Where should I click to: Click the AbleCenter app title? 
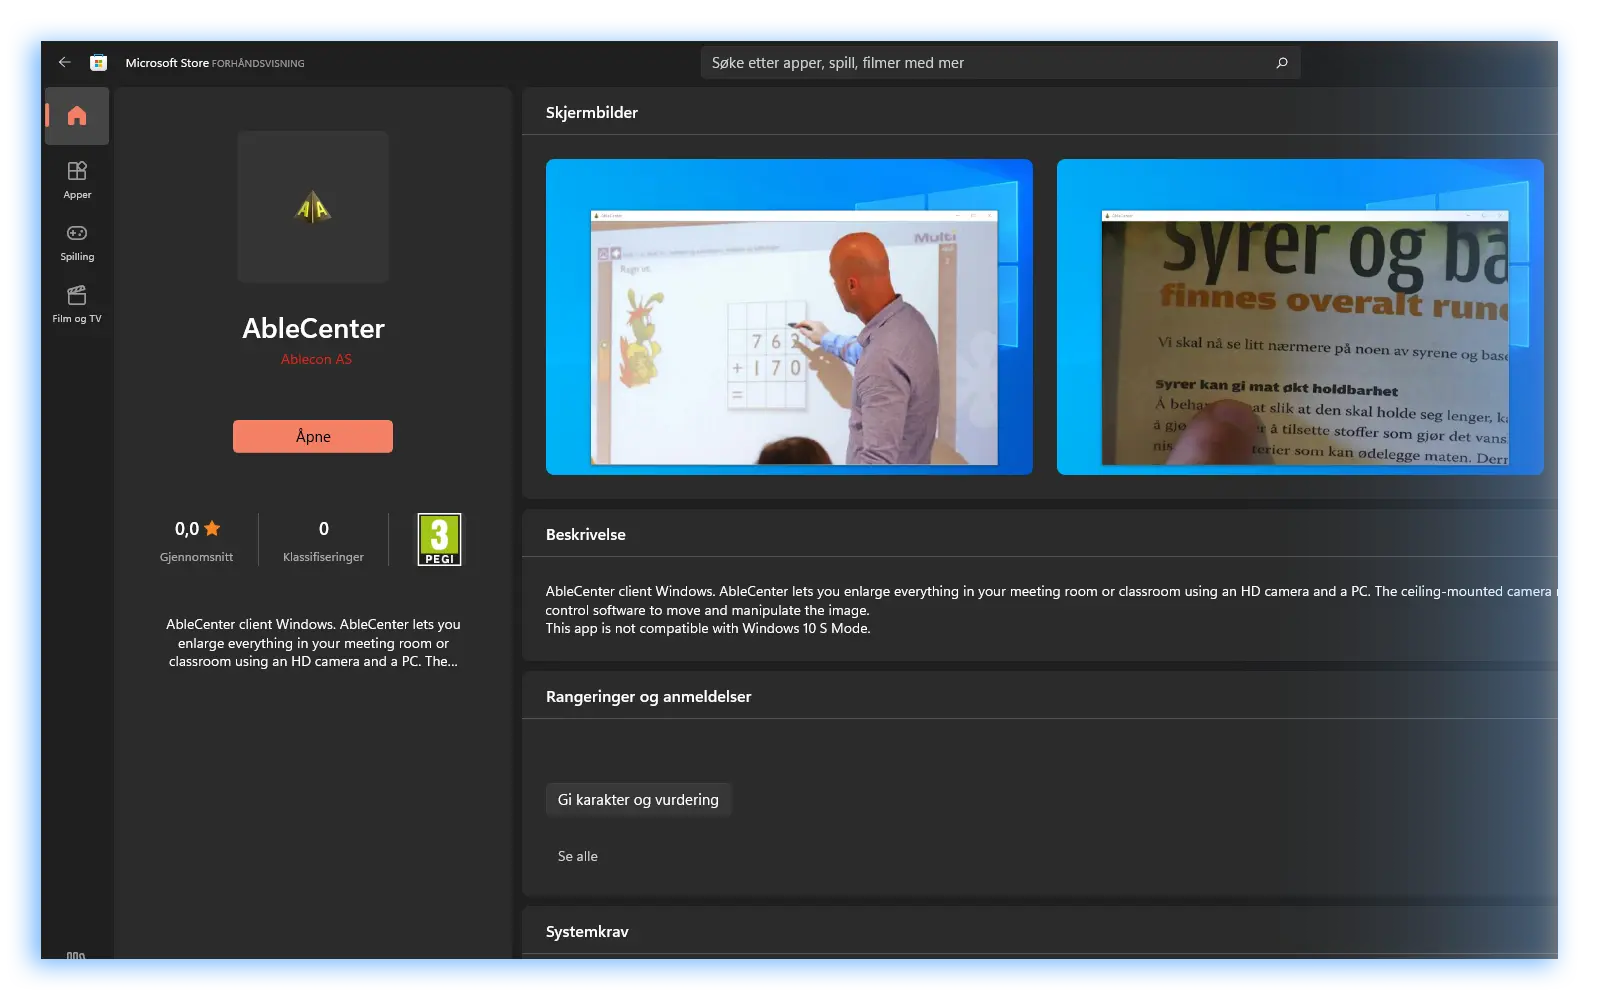coord(313,328)
